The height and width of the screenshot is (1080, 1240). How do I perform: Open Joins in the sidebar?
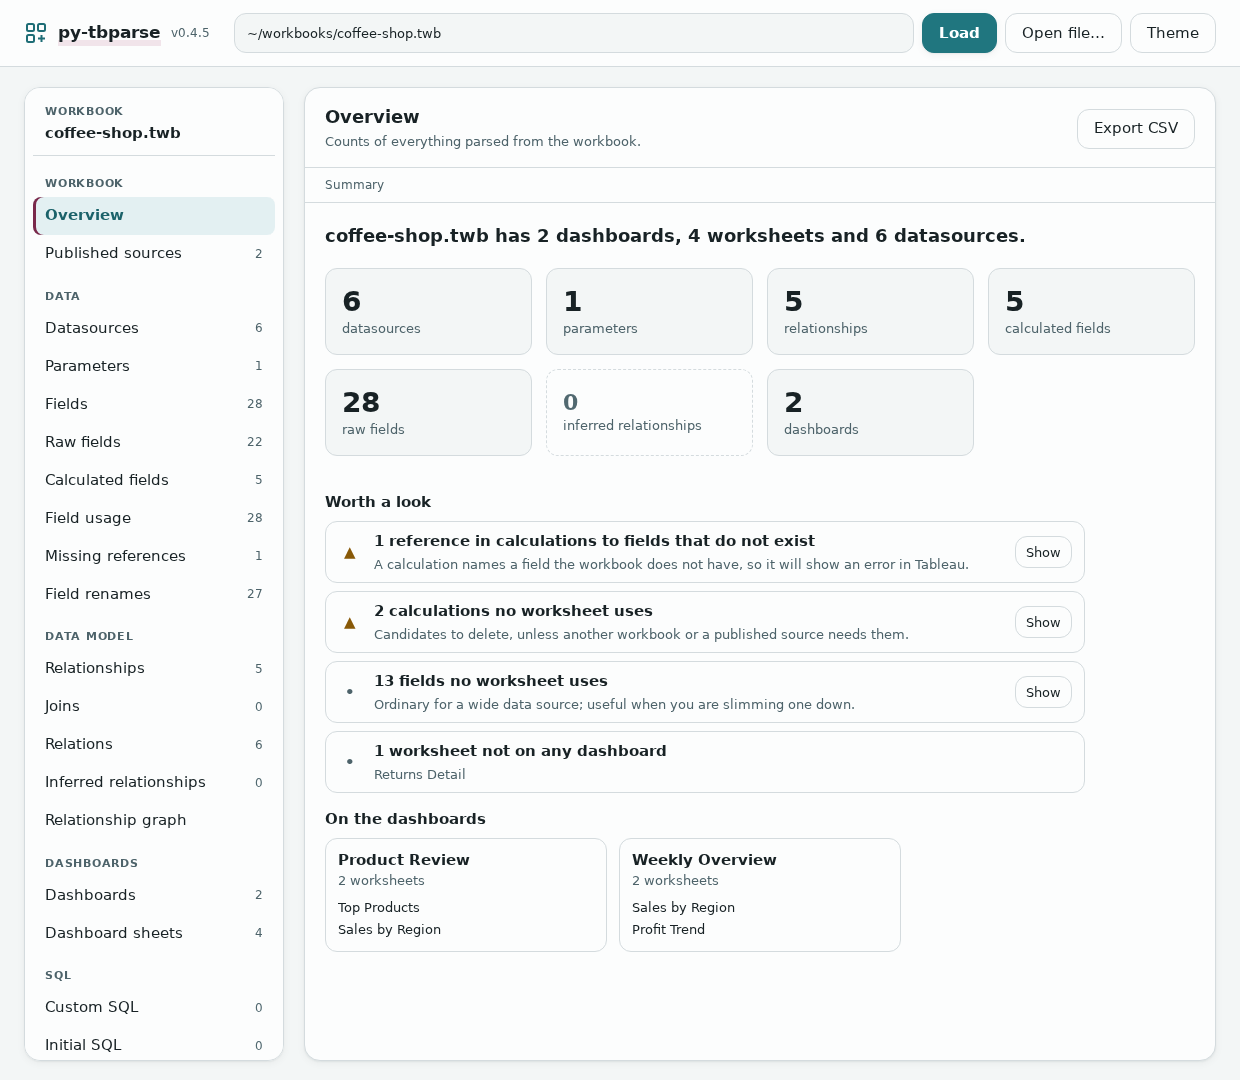pos(154,706)
